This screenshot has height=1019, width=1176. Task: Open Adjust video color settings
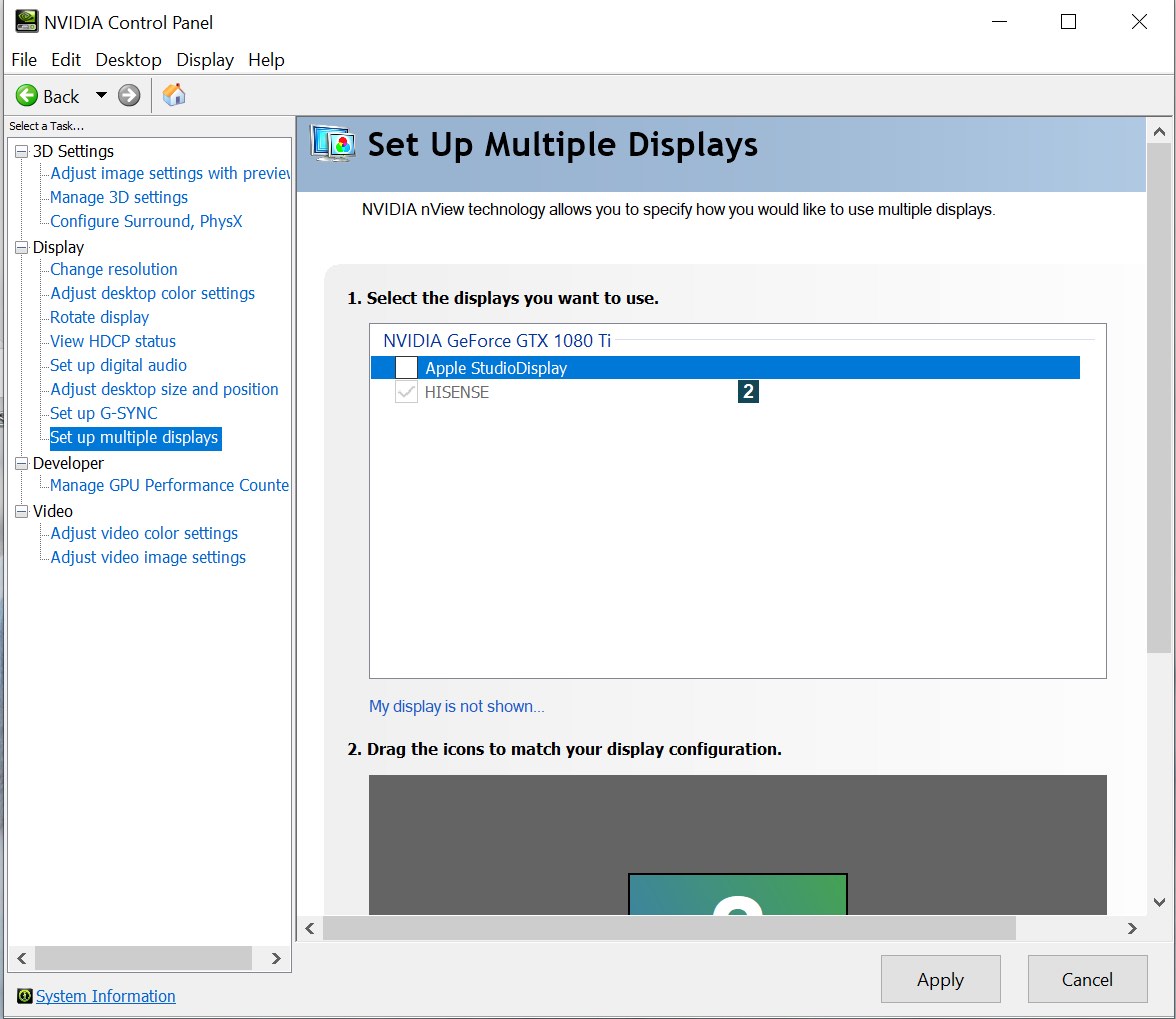click(x=144, y=533)
